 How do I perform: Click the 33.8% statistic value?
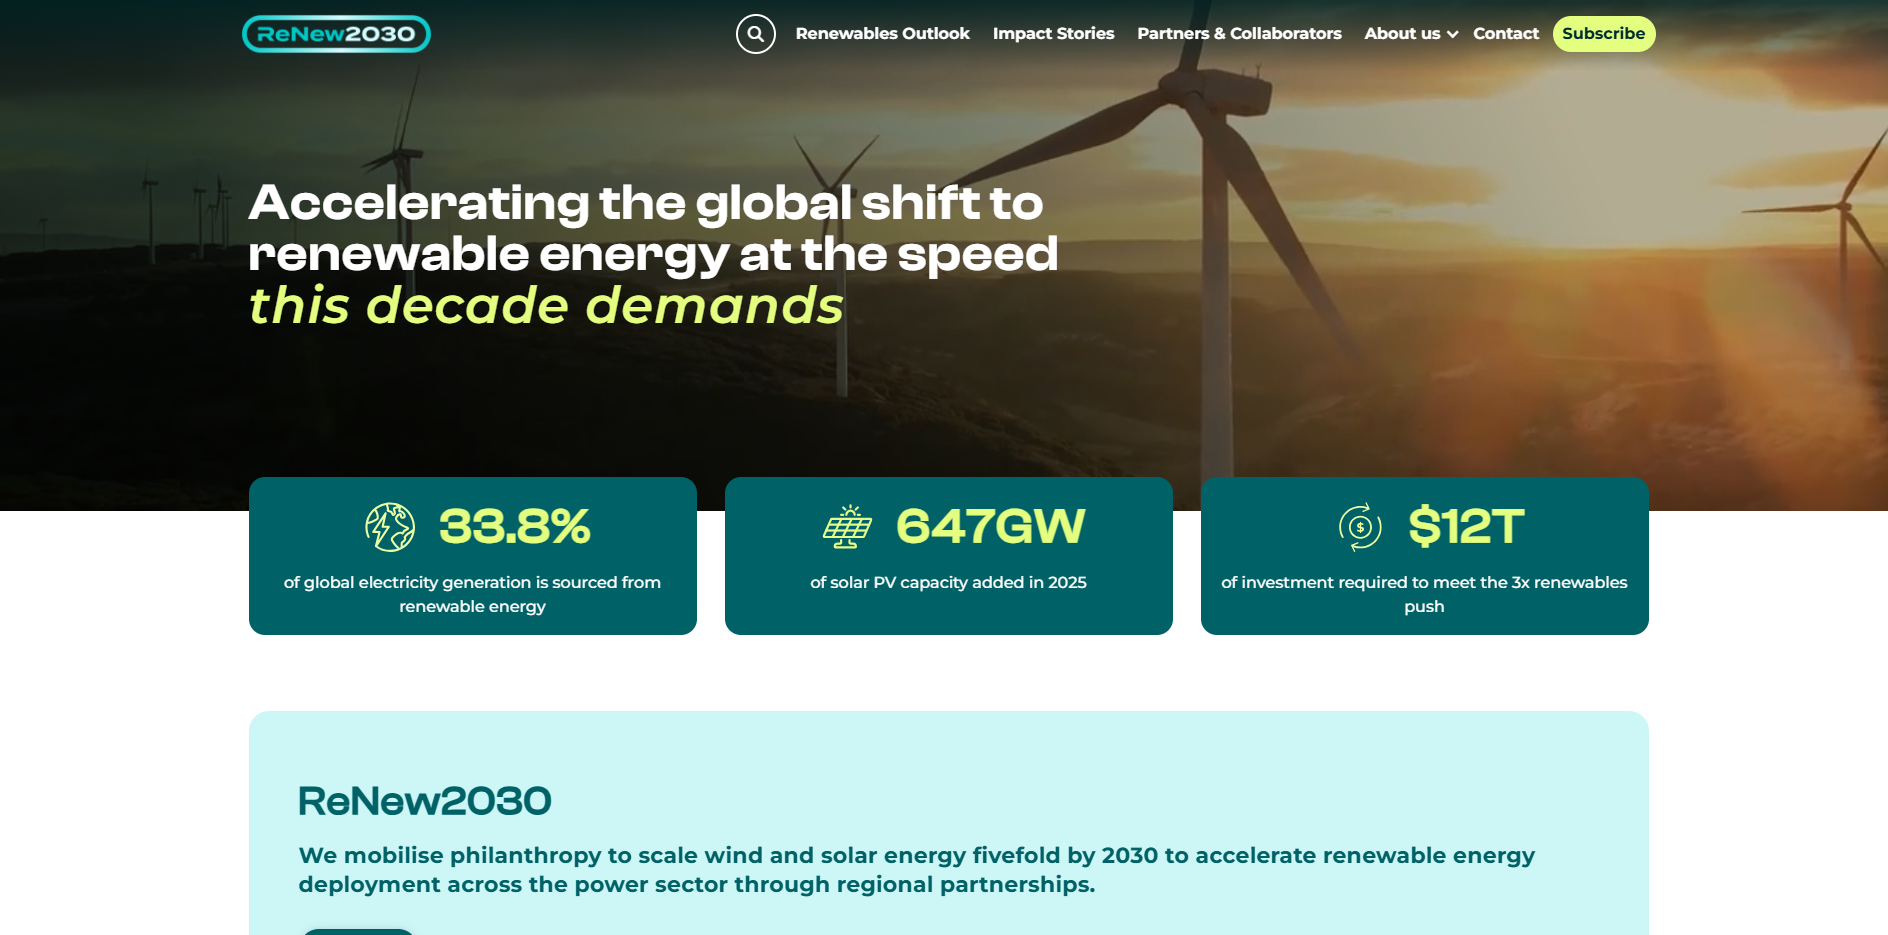(x=515, y=527)
